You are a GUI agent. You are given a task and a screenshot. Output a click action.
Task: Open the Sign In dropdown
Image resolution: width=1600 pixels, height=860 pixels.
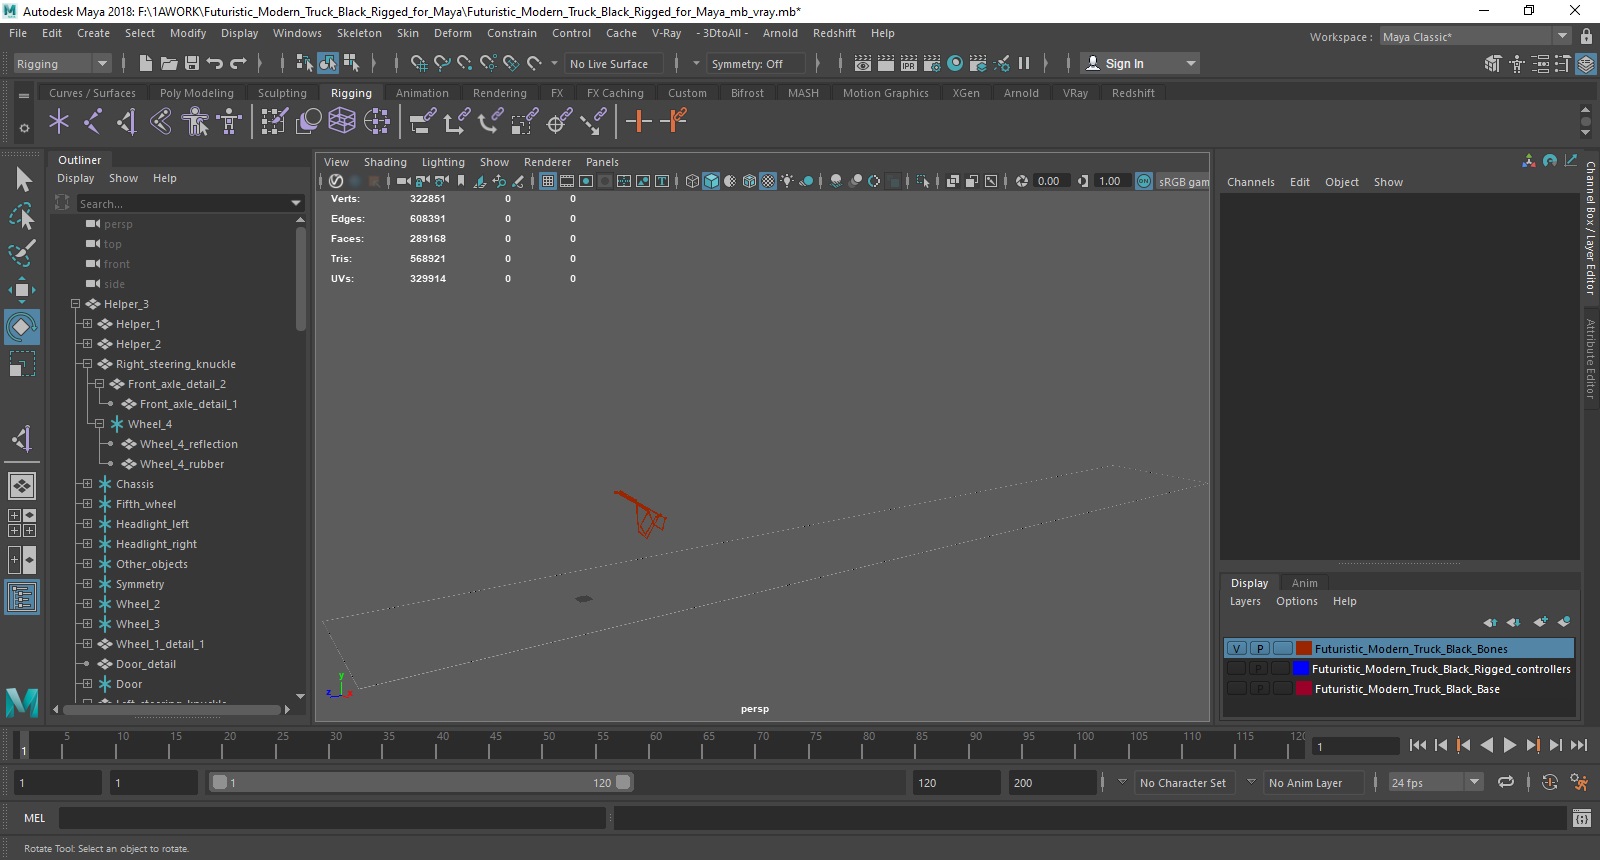(1141, 63)
